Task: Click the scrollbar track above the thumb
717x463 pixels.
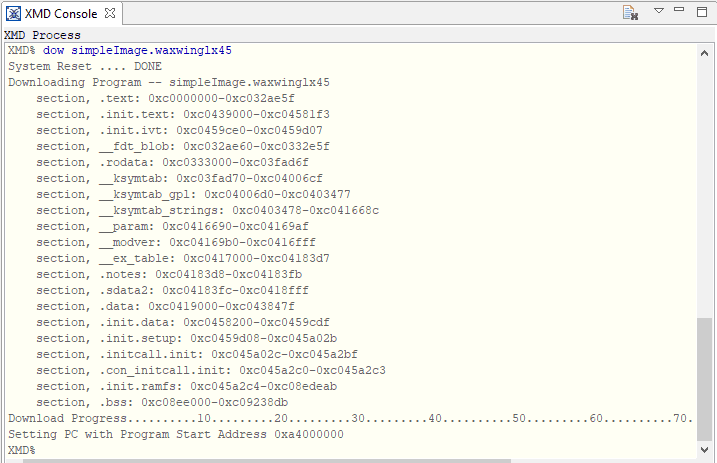Action: click(x=705, y=180)
